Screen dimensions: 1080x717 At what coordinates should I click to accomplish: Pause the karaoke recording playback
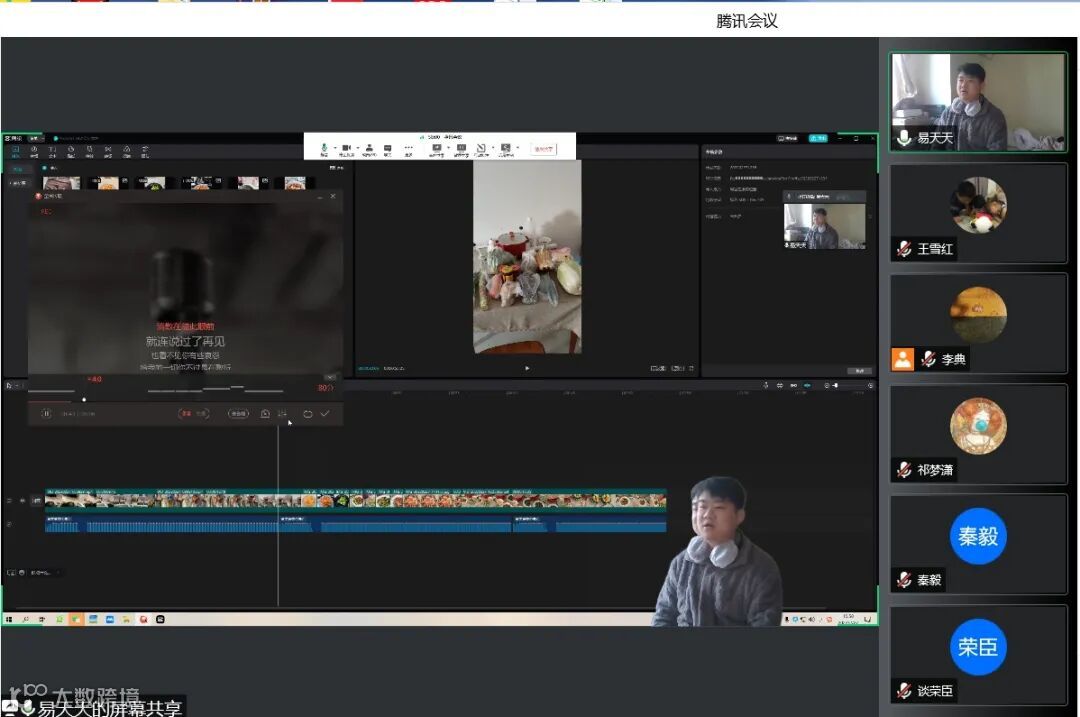(46, 414)
